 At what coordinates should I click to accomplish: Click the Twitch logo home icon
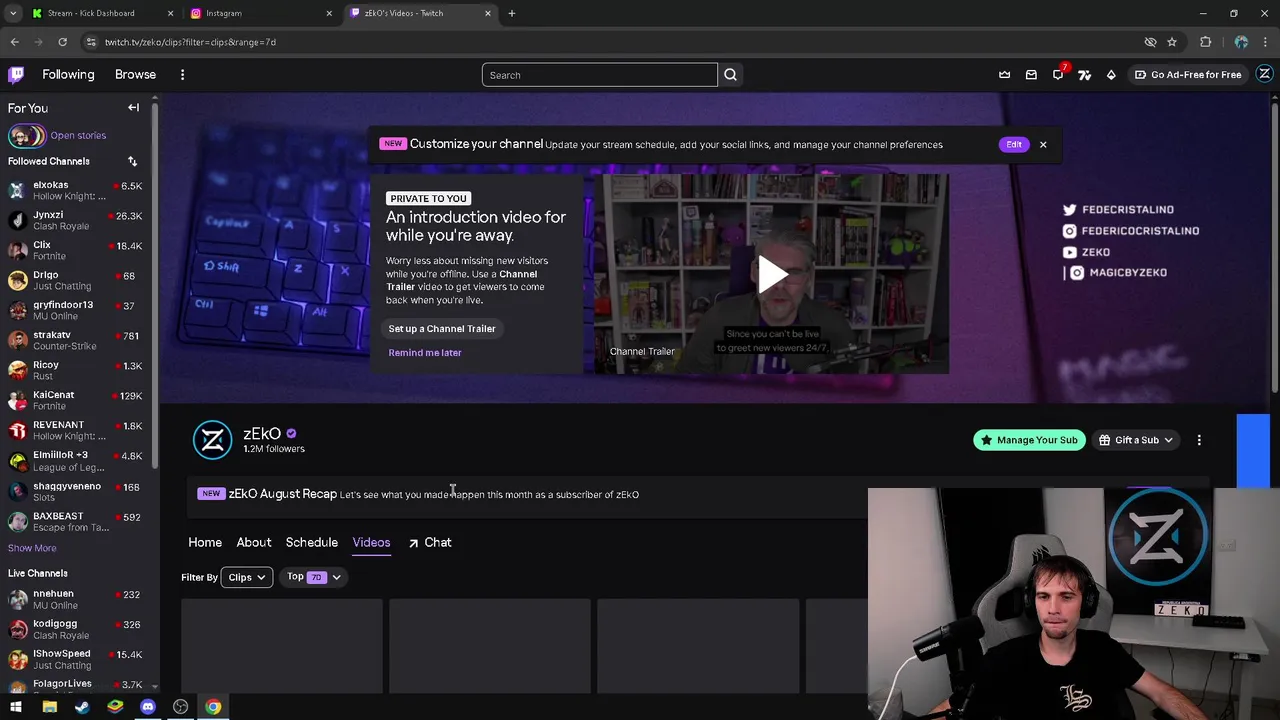click(16, 74)
